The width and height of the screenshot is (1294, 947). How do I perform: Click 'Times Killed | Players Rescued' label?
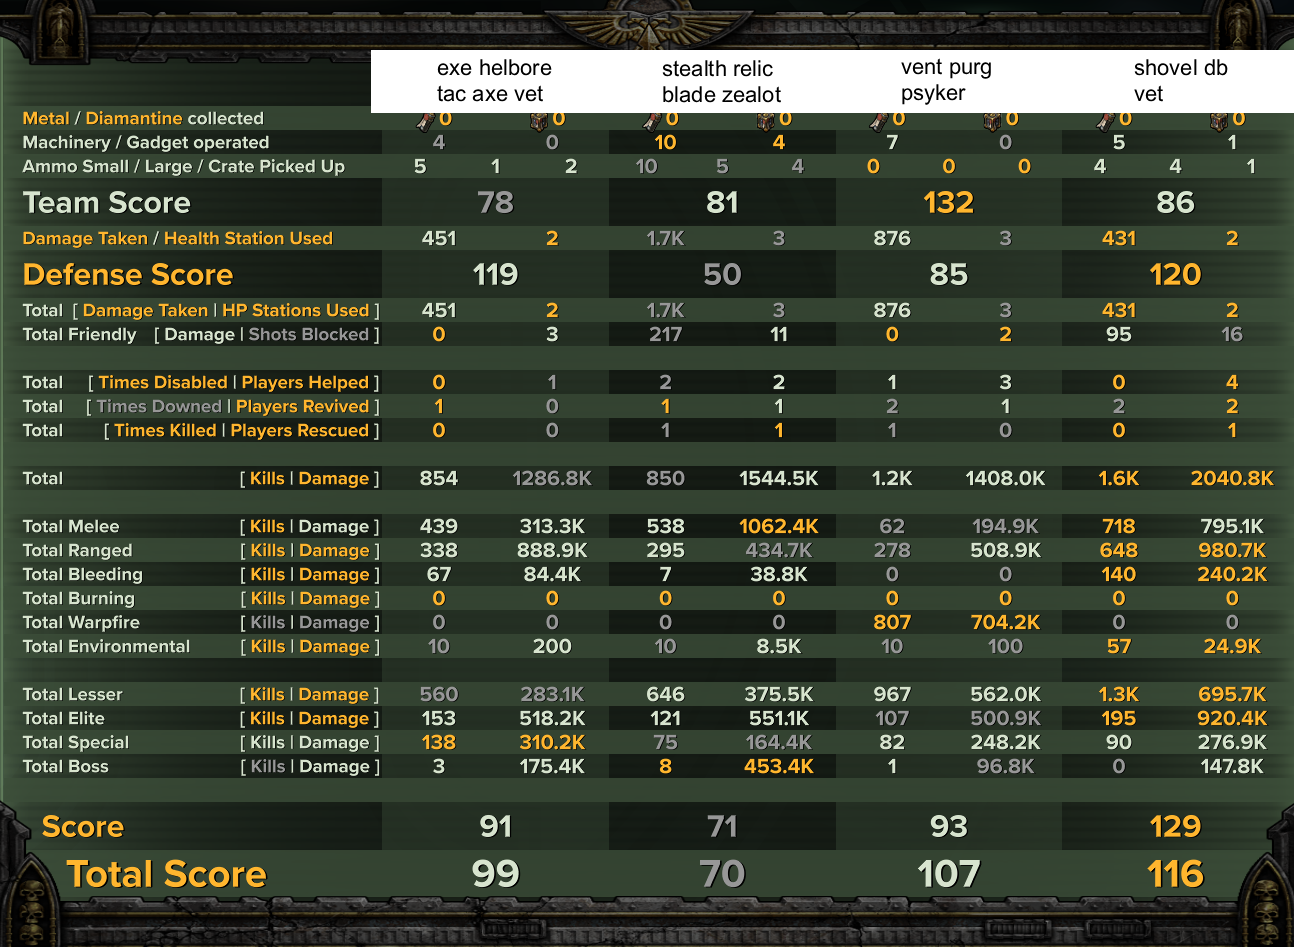click(x=242, y=430)
